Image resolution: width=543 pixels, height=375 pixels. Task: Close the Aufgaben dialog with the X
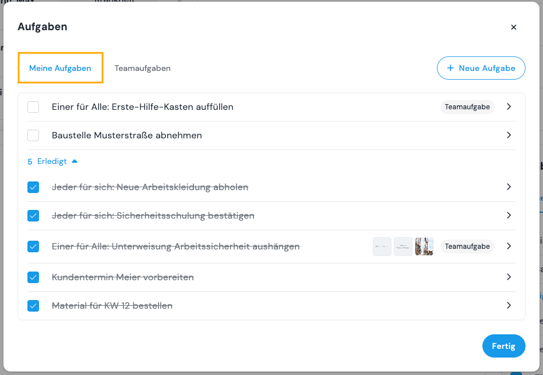[x=514, y=27]
